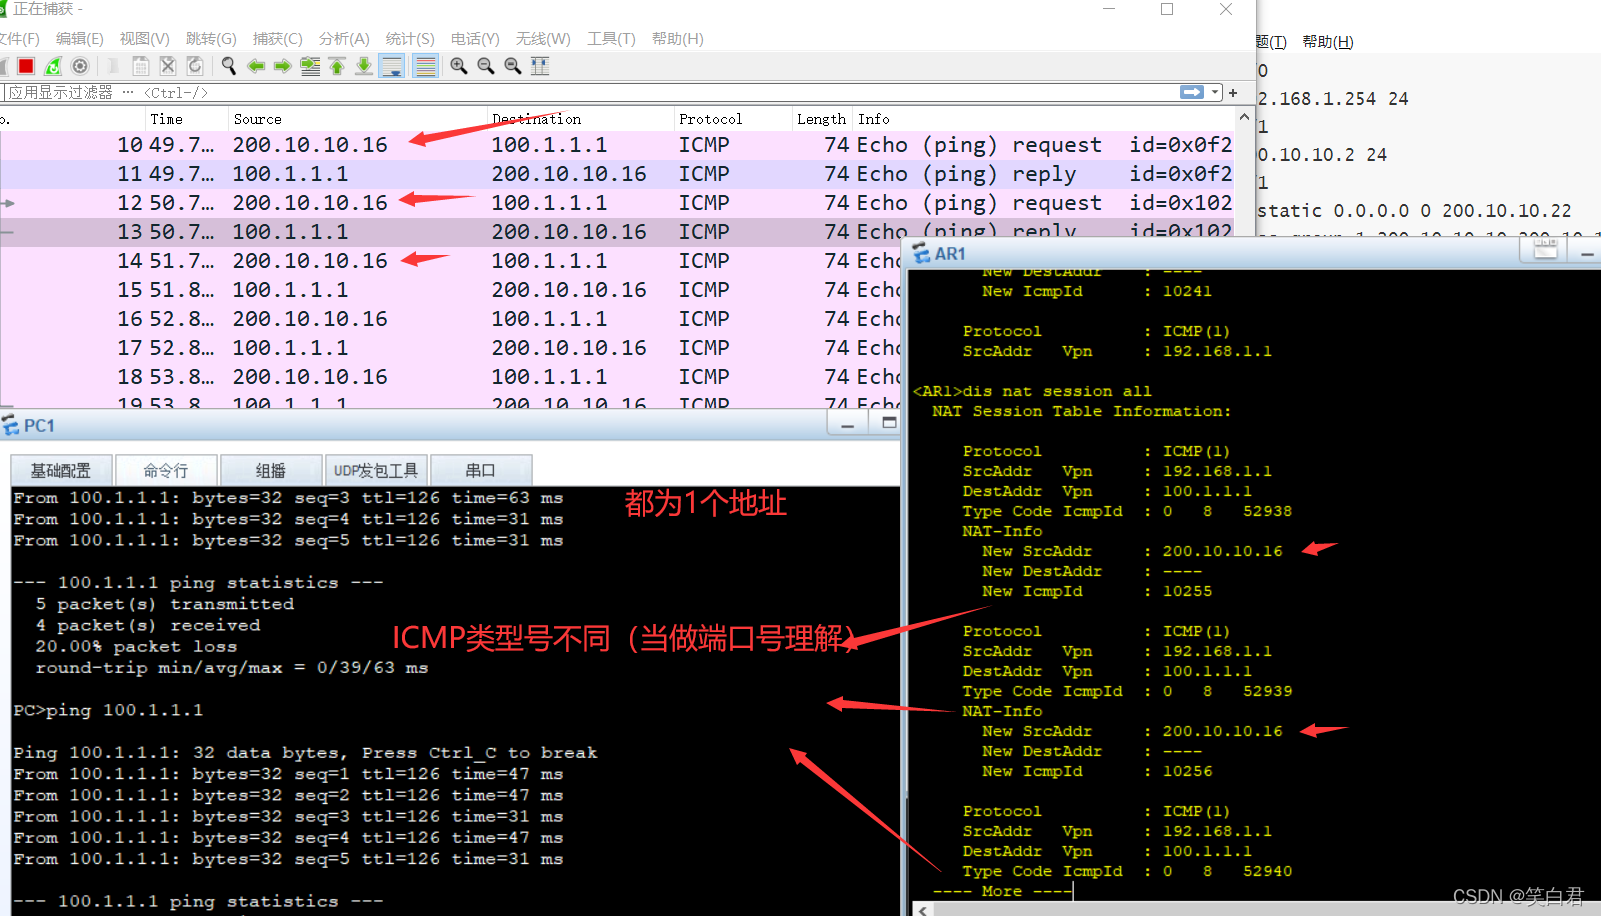Screen dimensions: 1601x916
Task: Toggle auto-scroll during live capture
Action: click(392, 66)
